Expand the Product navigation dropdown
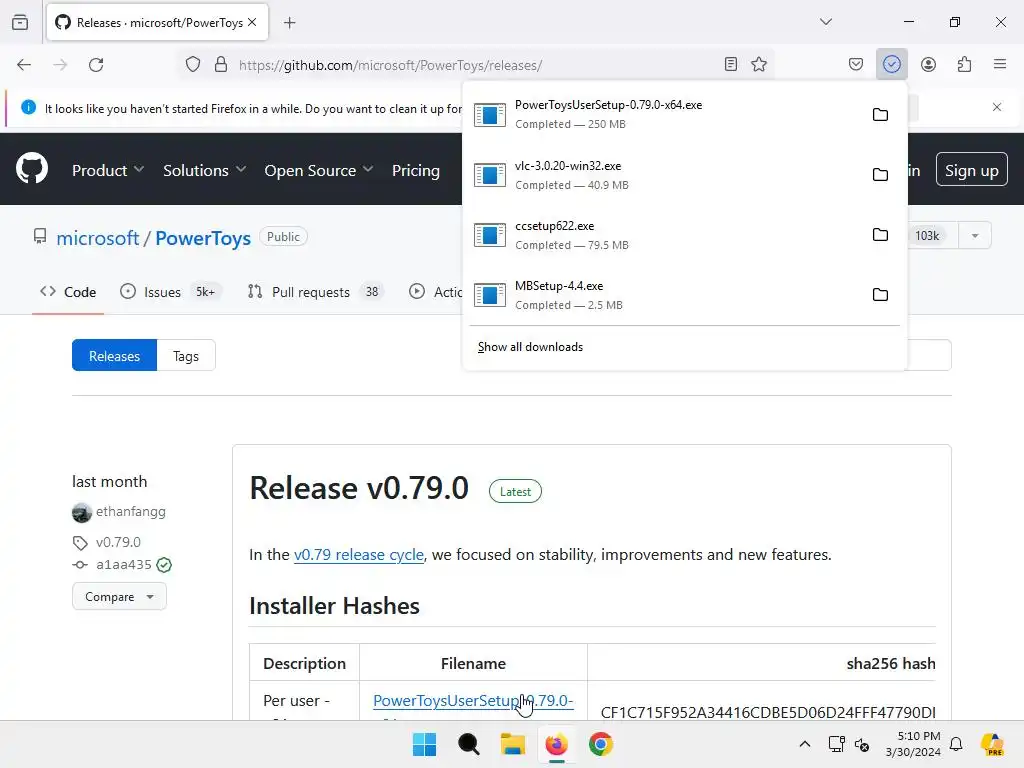 pos(108,170)
